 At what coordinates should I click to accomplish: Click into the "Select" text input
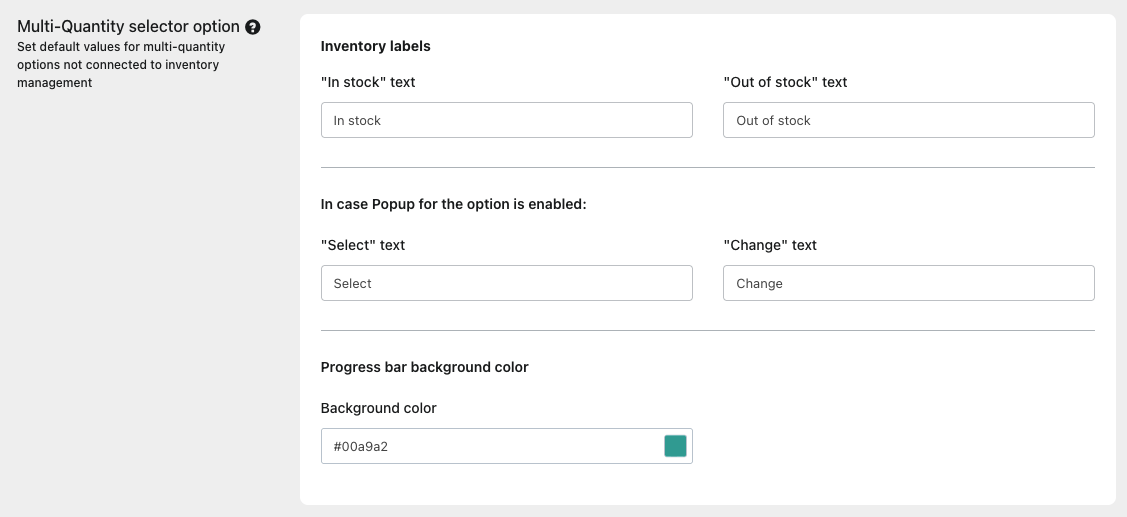click(x=506, y=283)
